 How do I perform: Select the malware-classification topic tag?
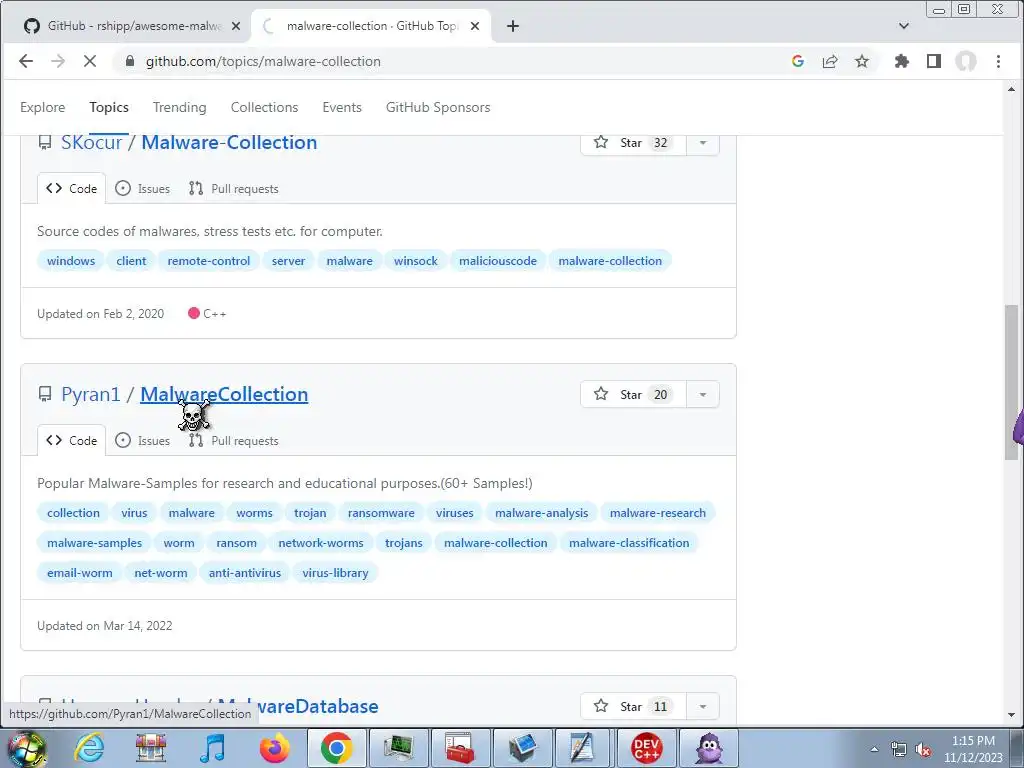pyautogui.click(x=629, y=543)
